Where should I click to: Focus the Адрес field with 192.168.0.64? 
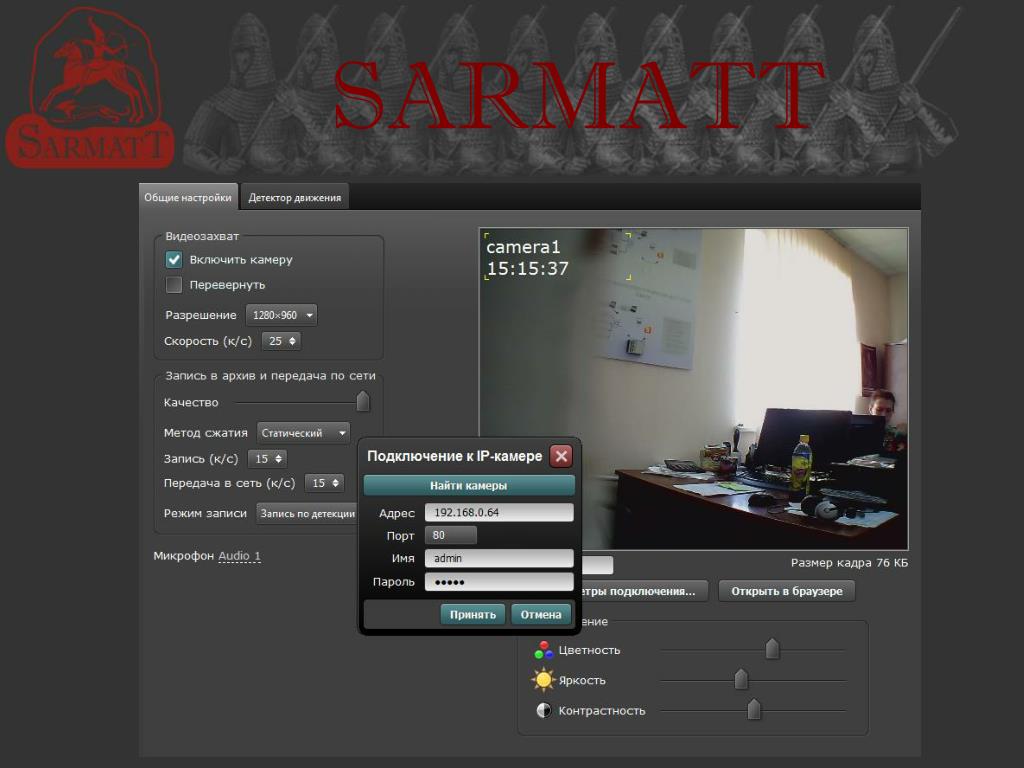(x=499, y=512)
